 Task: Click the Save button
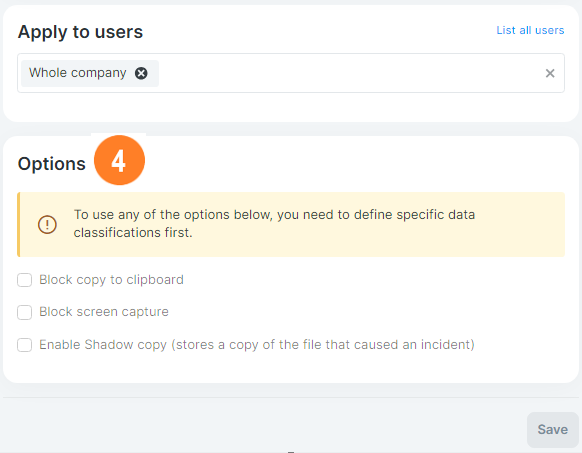point(552,430)
